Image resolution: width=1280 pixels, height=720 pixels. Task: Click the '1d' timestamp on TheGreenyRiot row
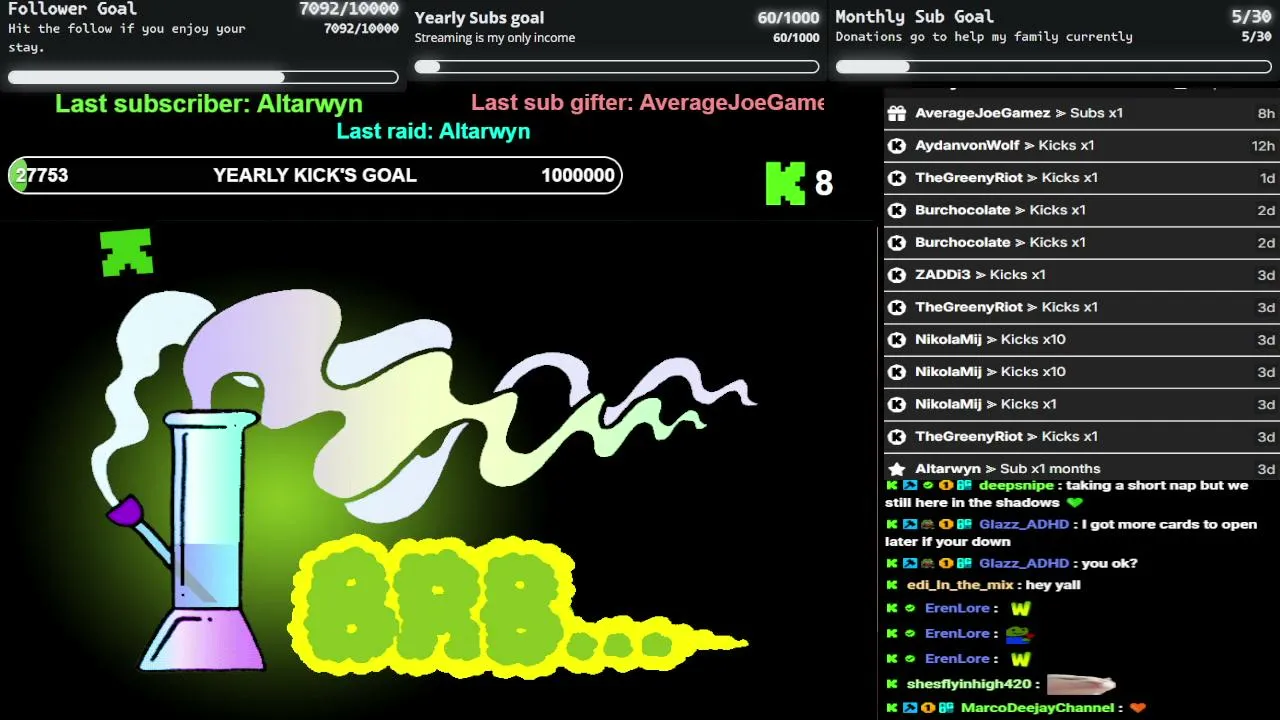1268,178
